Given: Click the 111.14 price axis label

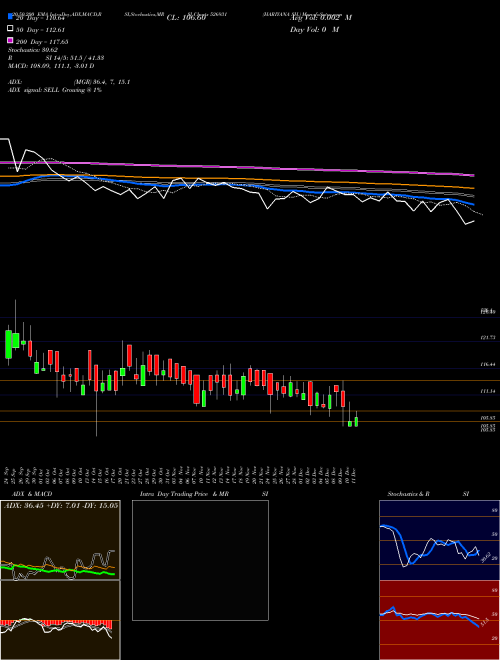Looking at the screenshot, I should [x=488, y=391].
